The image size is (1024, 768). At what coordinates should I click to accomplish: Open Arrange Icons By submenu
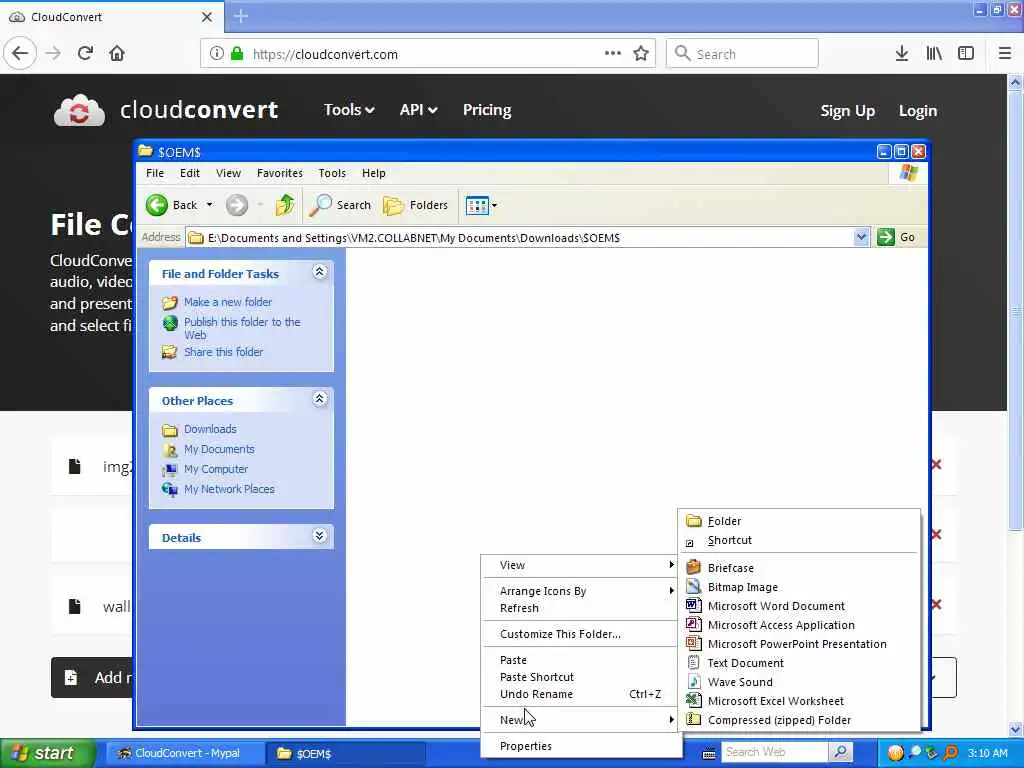[x=580, y=591]
